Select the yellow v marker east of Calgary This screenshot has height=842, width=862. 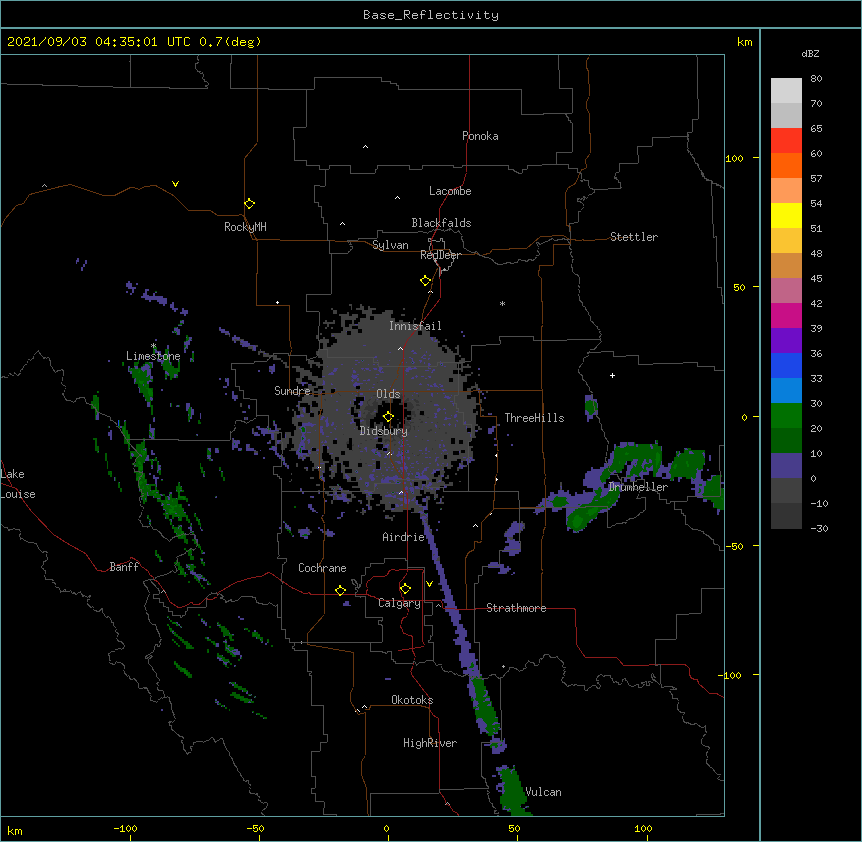pyautogui.click(x=429, y=584)
